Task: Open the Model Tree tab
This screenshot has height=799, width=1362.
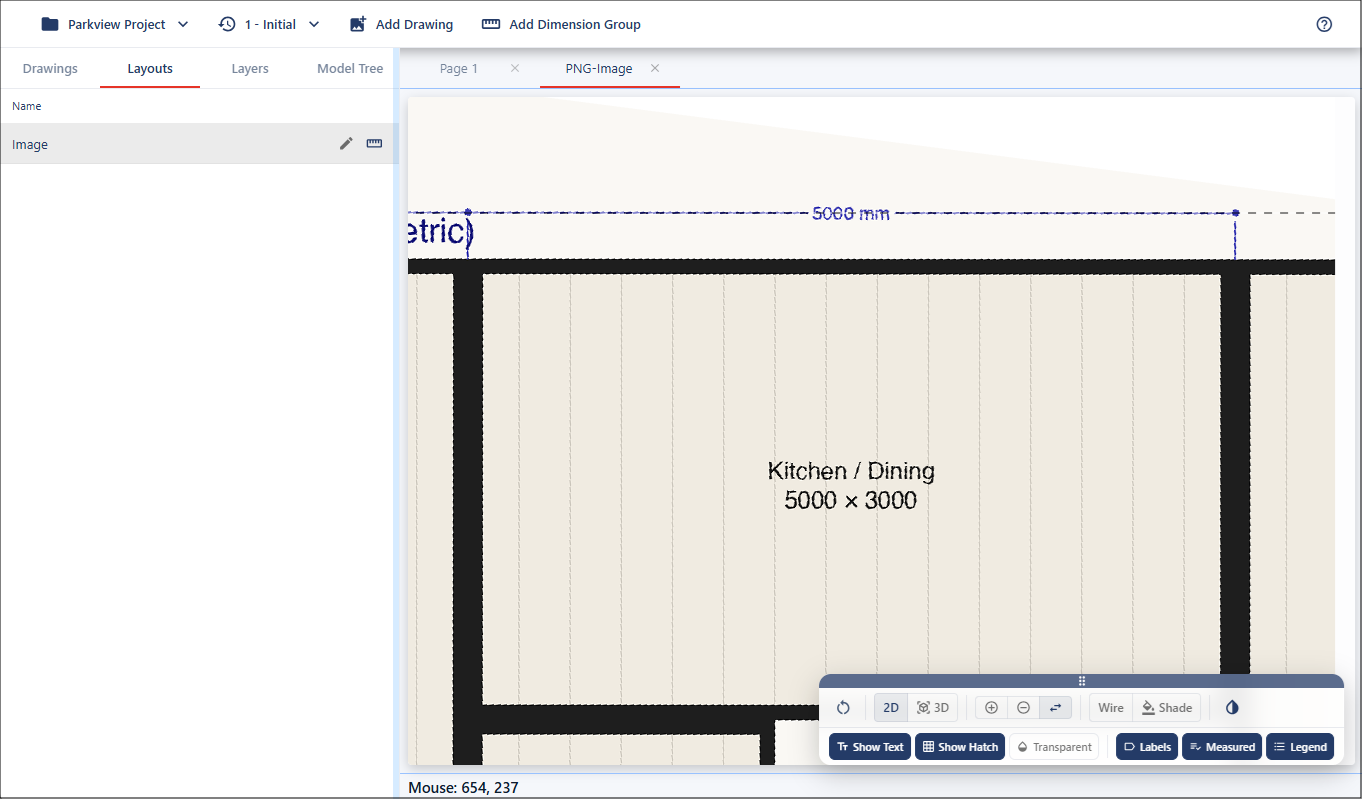Action: click(x=350, y=69)
